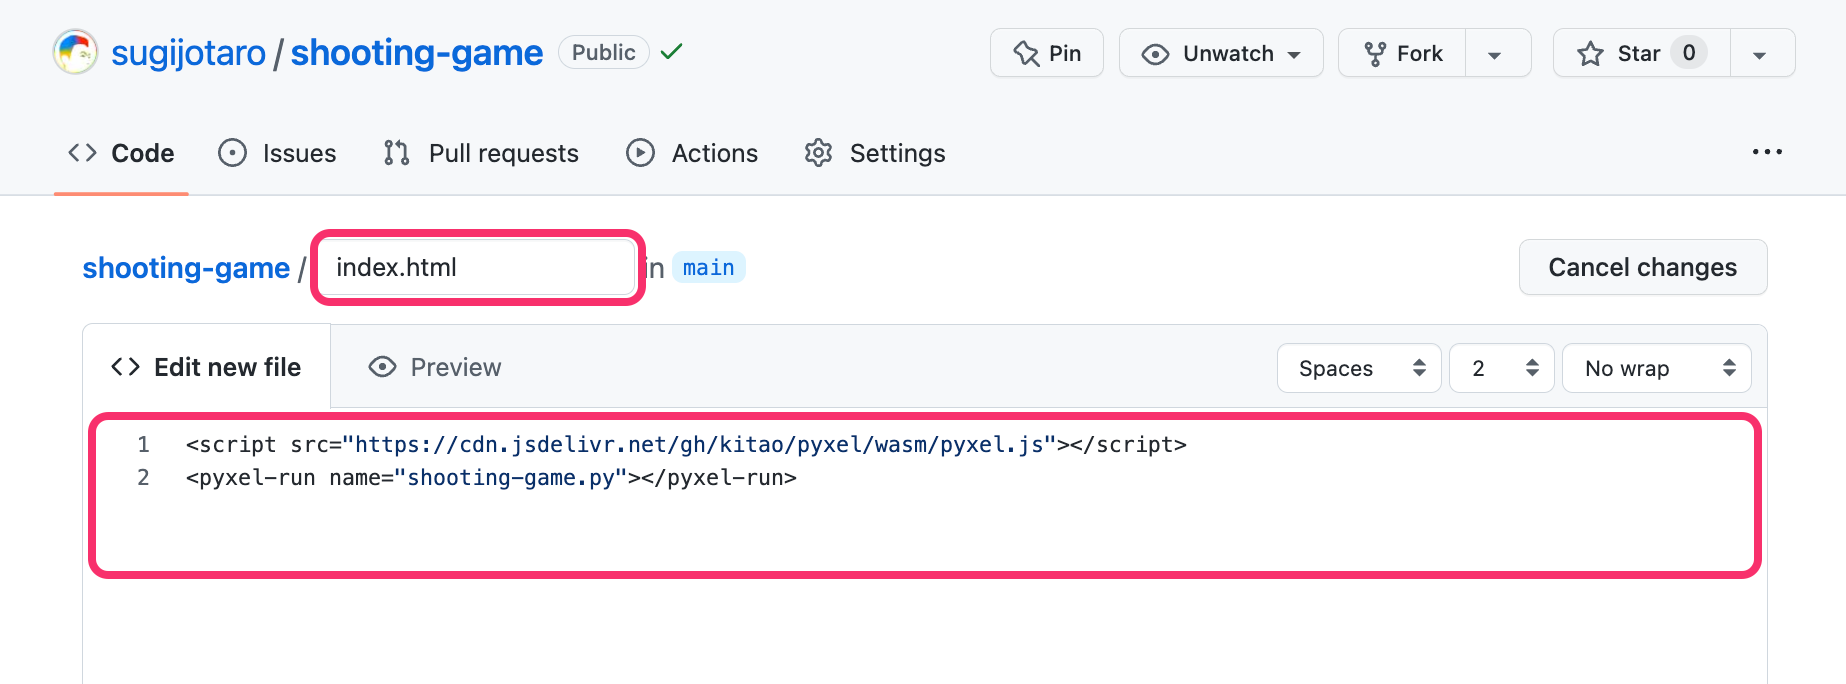The height and width of the screenshot is (684, 1846).
Task: Click the Settings gear icon
Action: [x=819, y=153]
